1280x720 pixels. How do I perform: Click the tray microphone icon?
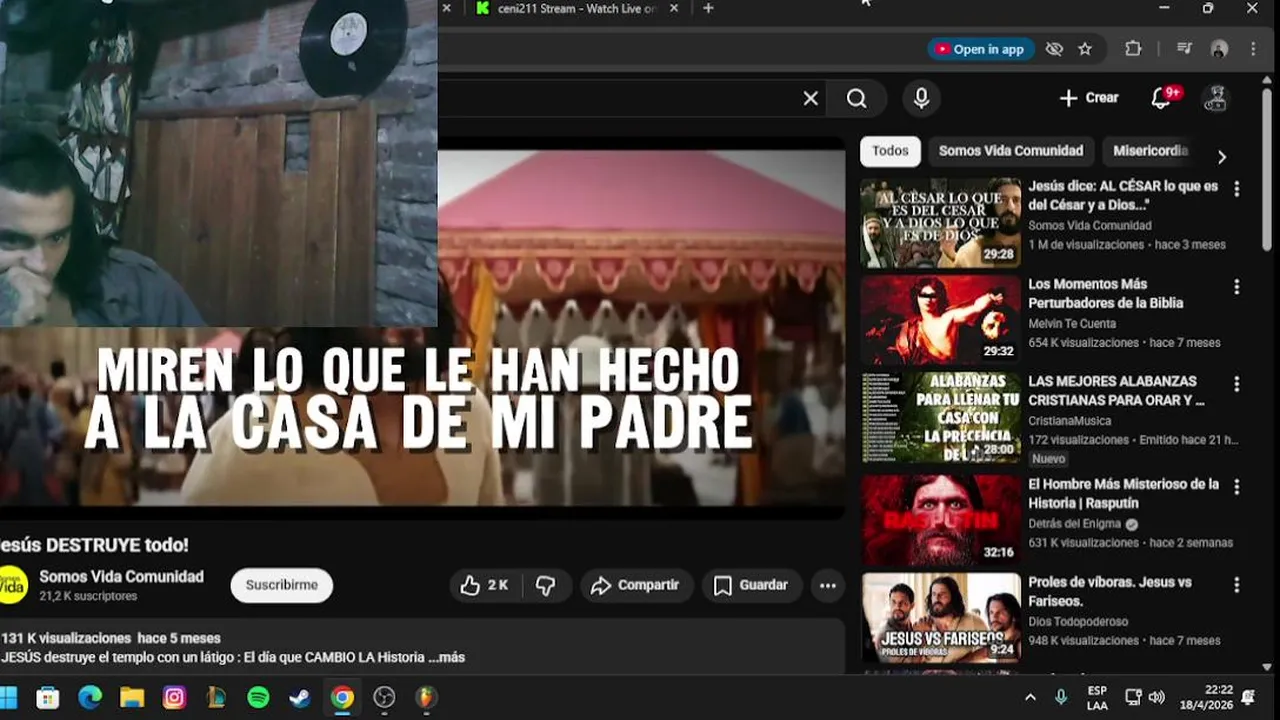point(1061,697)
